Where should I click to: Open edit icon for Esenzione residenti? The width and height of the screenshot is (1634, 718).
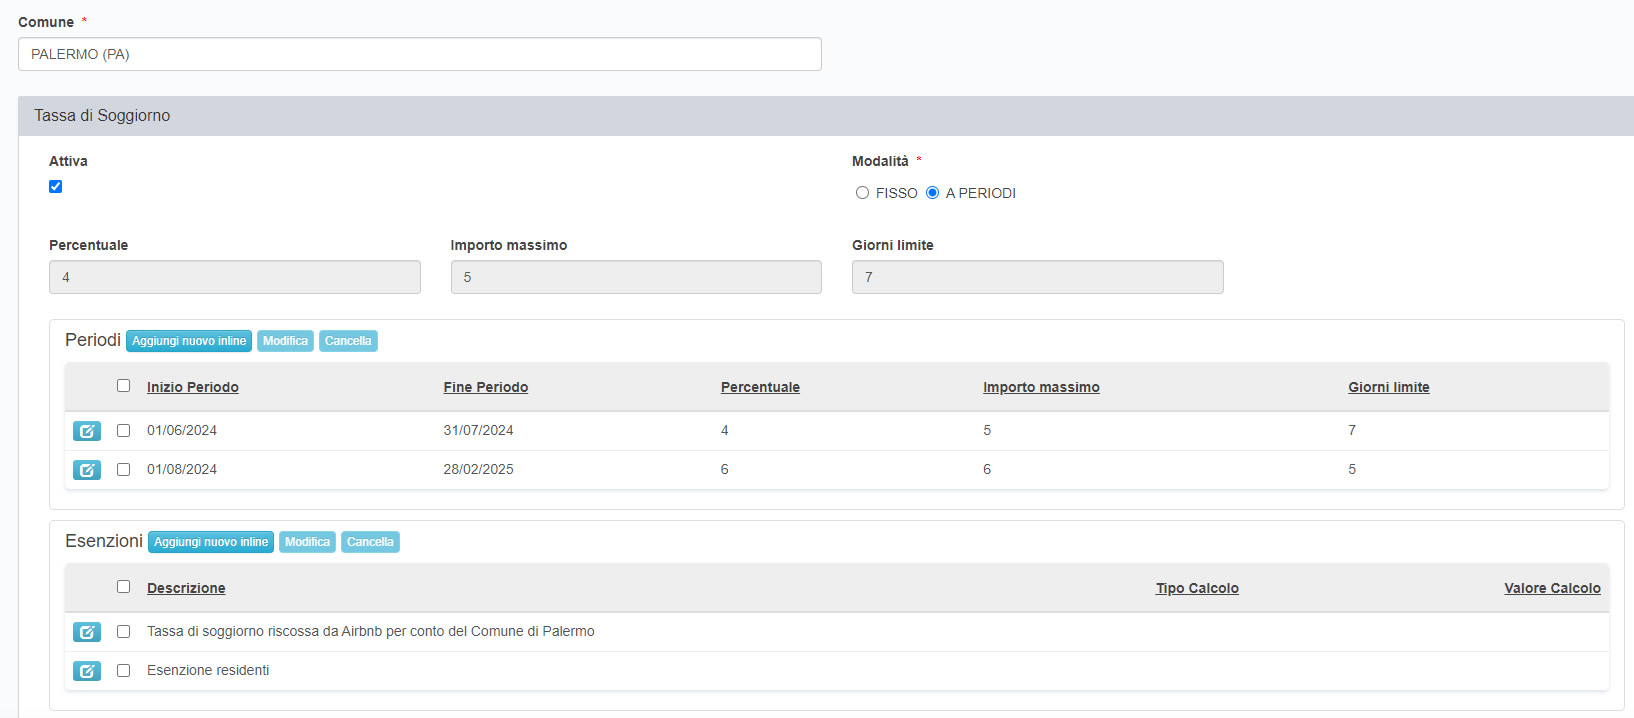[x=87, y=671]
